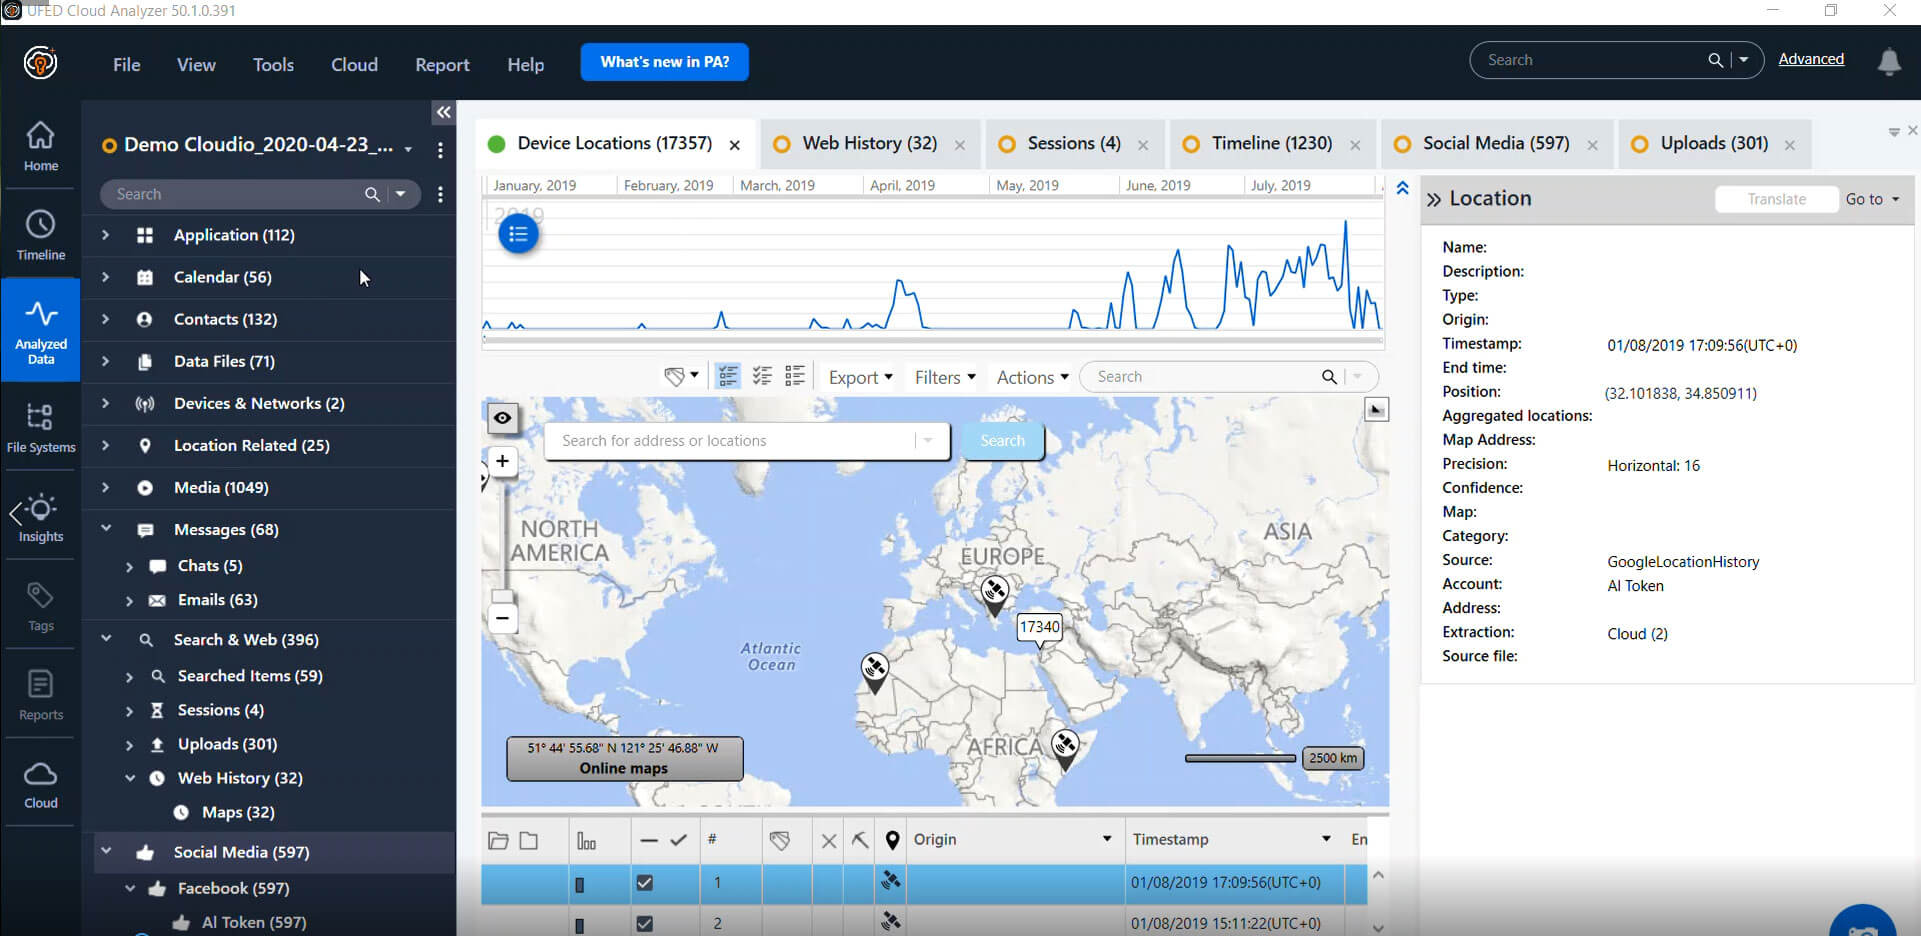The image size is (1921, 936).
Task: Open the Cloud sidebar section
Action: coord(40,784)
